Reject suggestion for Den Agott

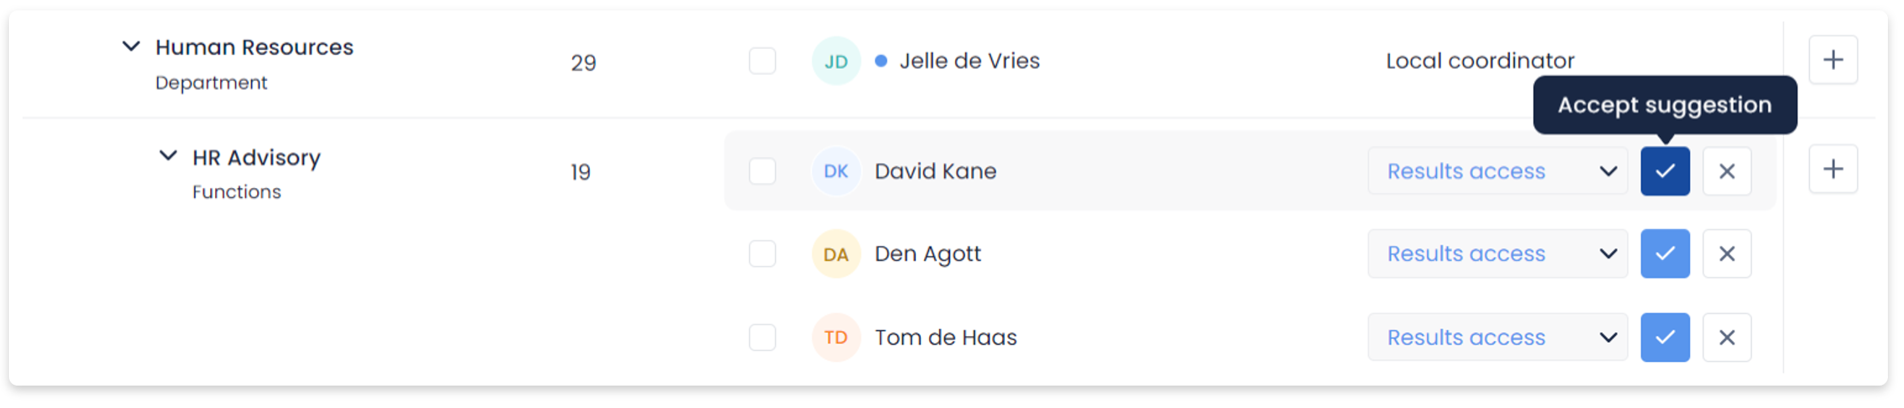click(1727, 254)
